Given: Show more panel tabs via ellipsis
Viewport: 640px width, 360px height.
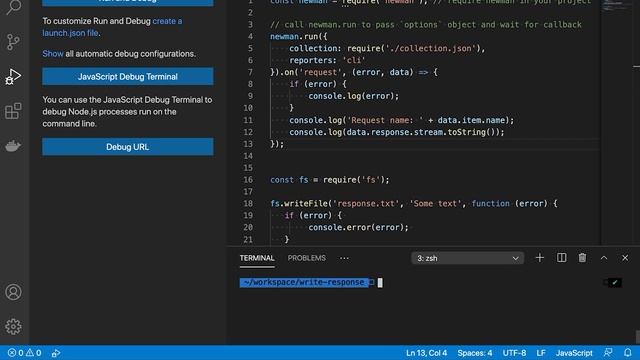Looking at the screenshot, I should pyautogui.click(x=344, y=258).
